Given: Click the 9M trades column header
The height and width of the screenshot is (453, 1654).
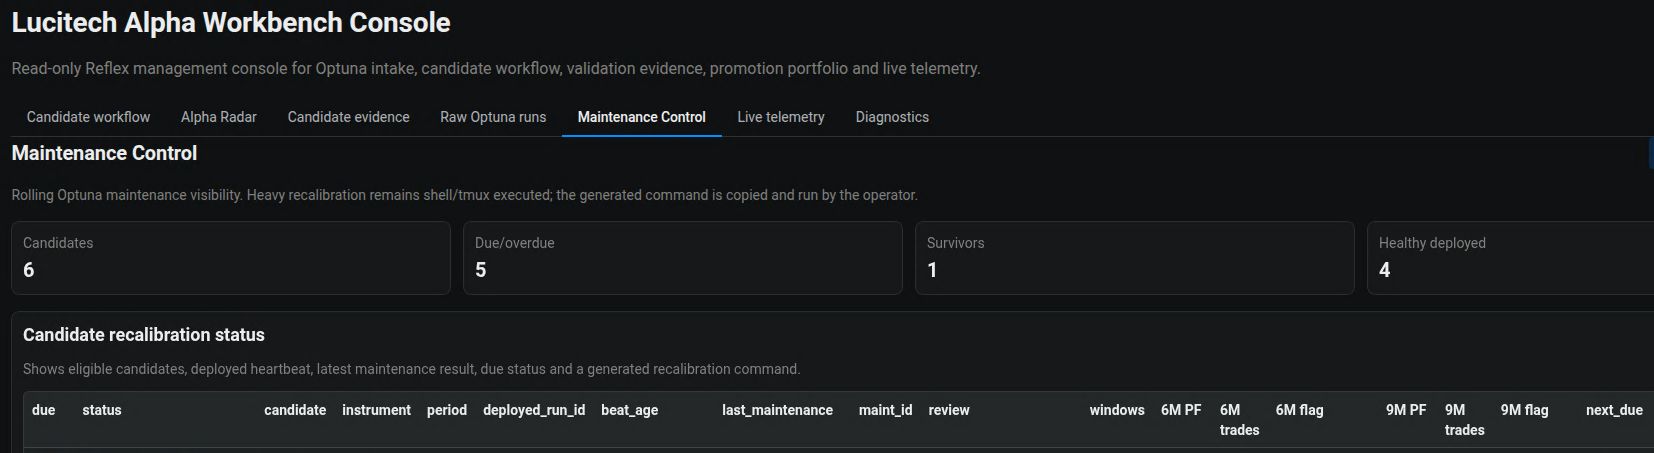Looking at the screenshot, I should click(1464, 420).
